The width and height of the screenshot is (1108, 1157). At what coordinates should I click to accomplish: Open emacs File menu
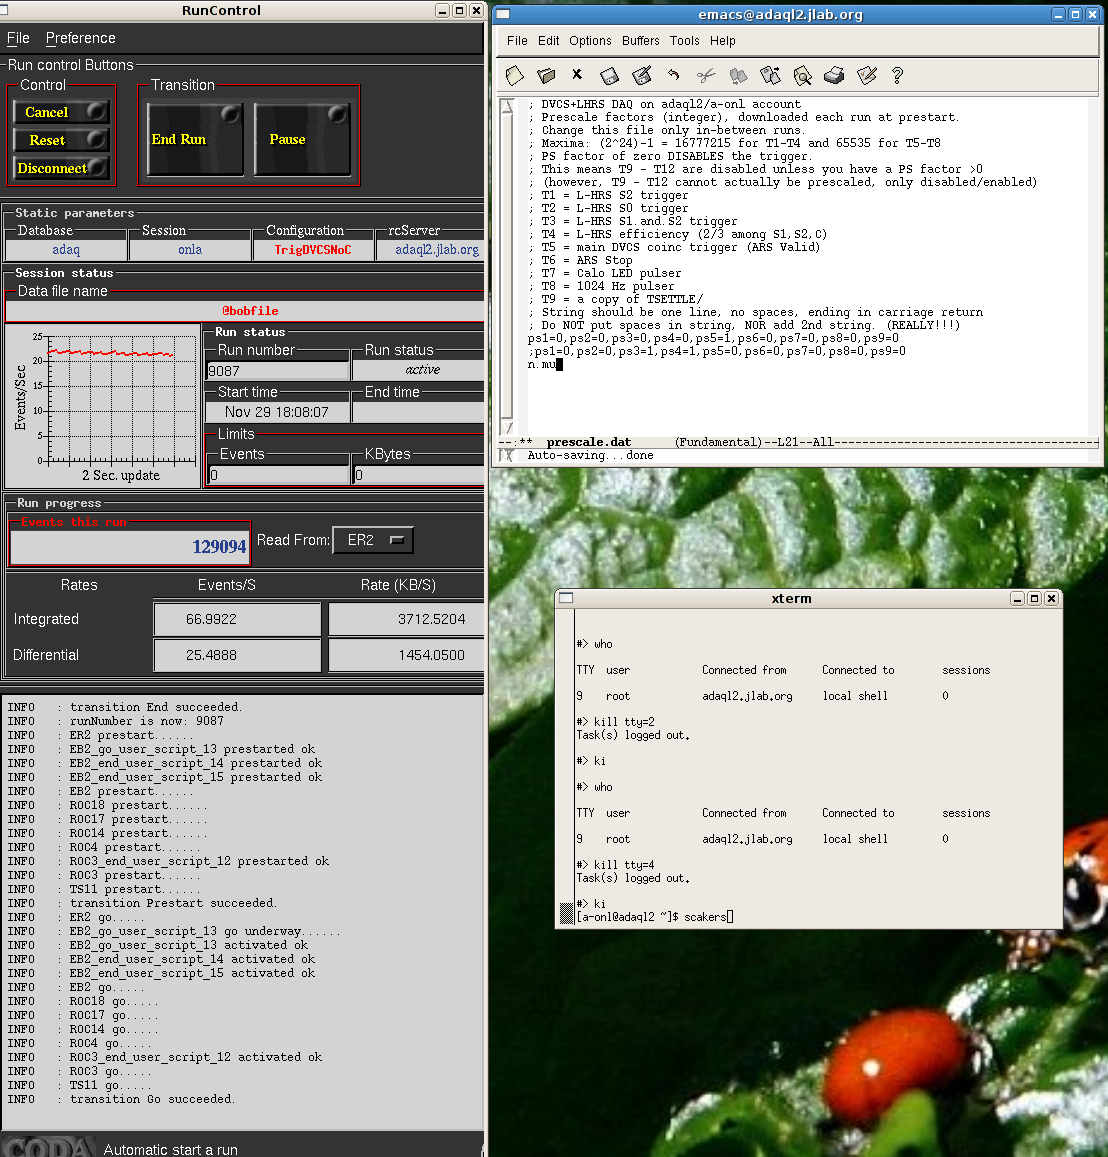(517, 41)
